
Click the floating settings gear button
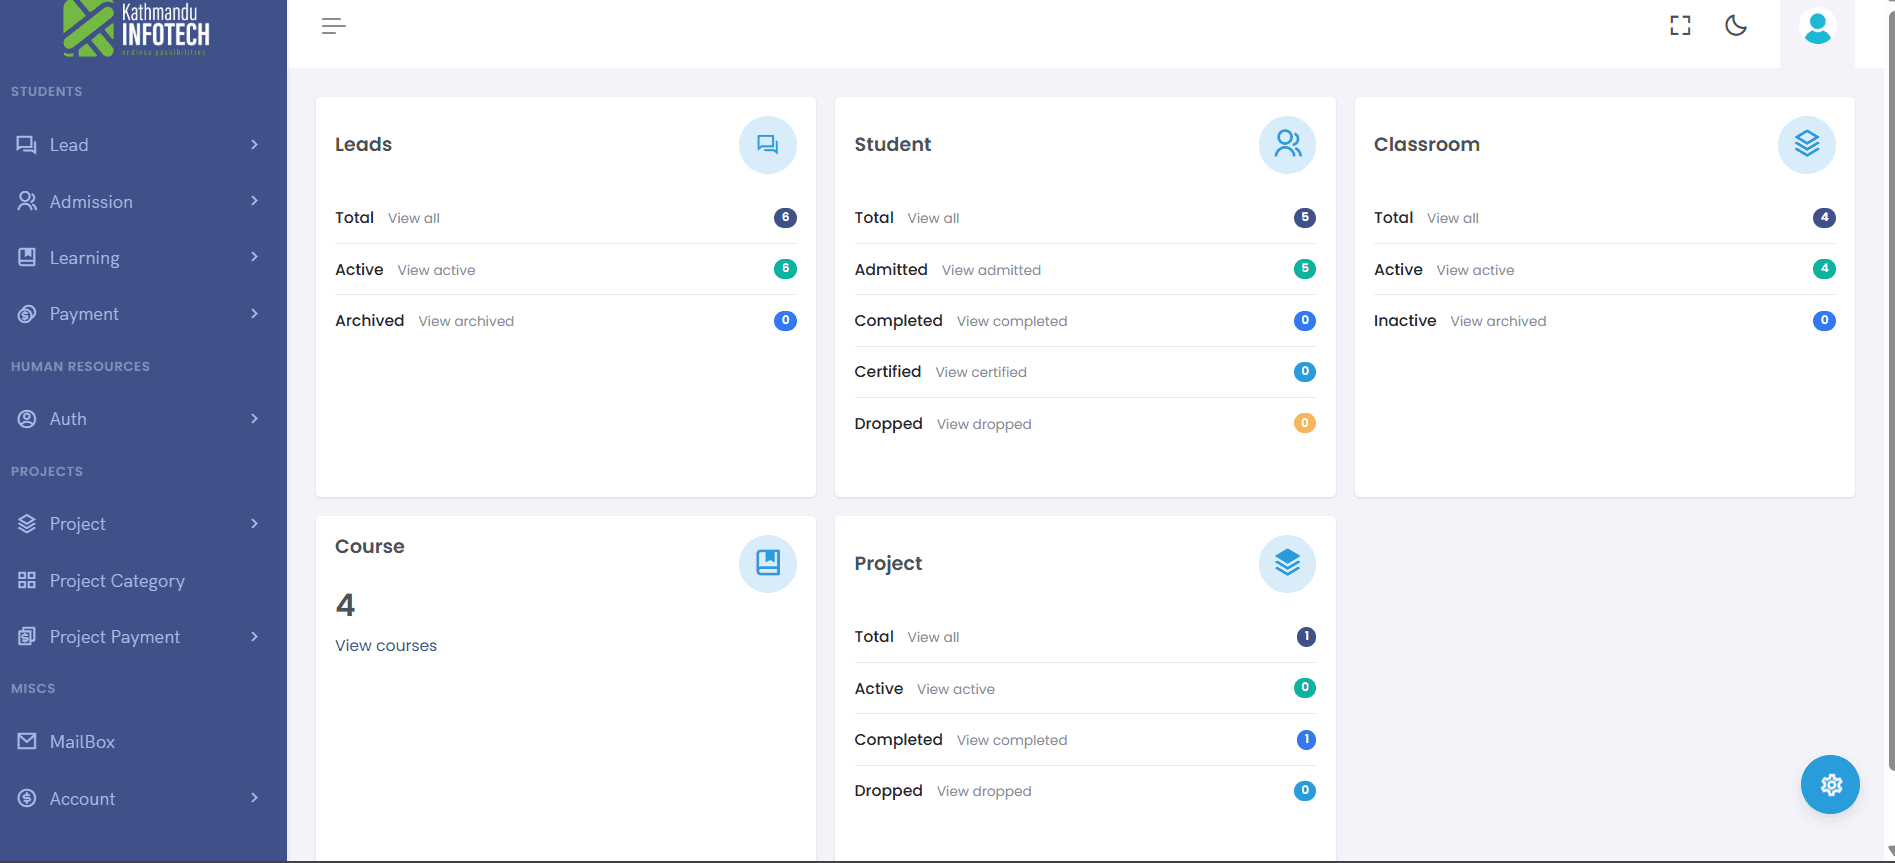pos(1830,785)
